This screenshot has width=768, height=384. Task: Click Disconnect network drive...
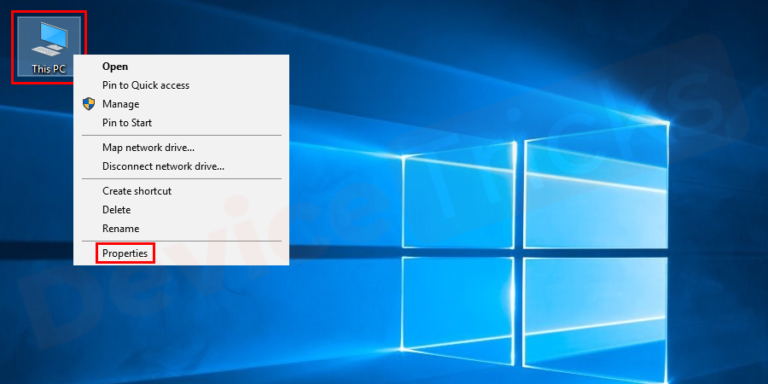181,167
